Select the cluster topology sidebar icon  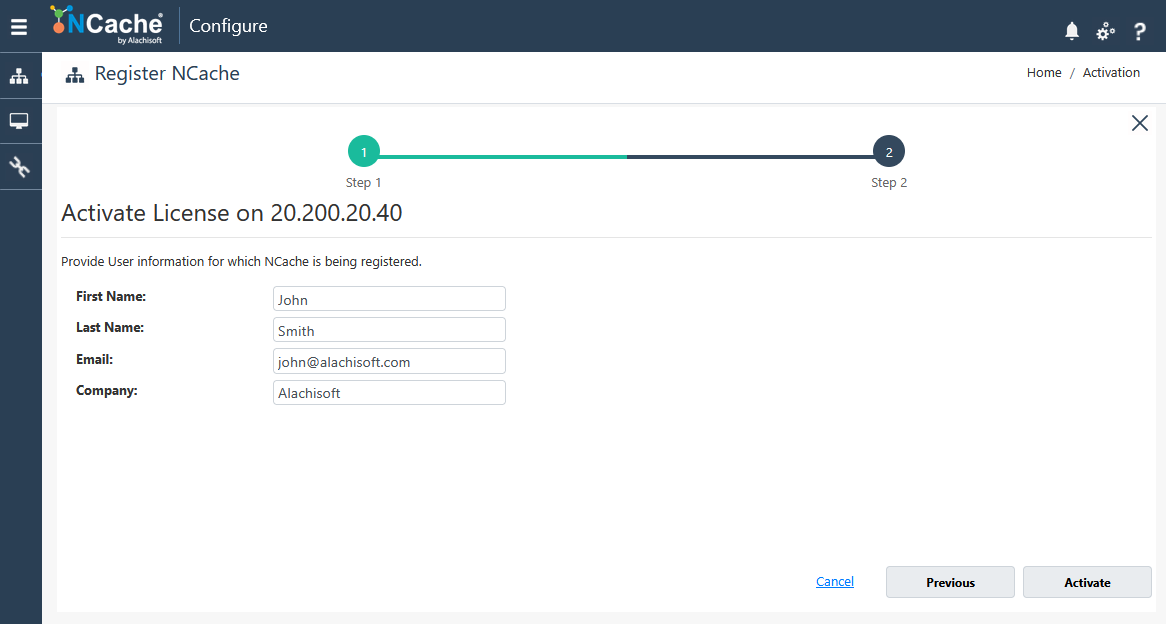tap(20, 76)
